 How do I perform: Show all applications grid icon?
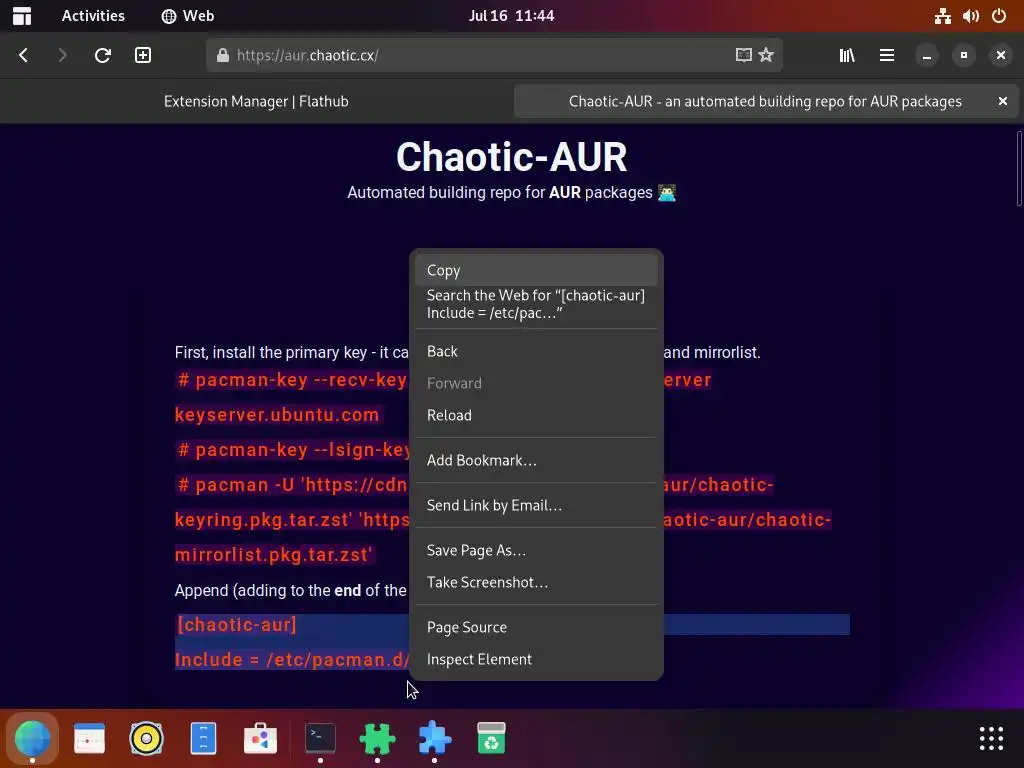point(991,738)
